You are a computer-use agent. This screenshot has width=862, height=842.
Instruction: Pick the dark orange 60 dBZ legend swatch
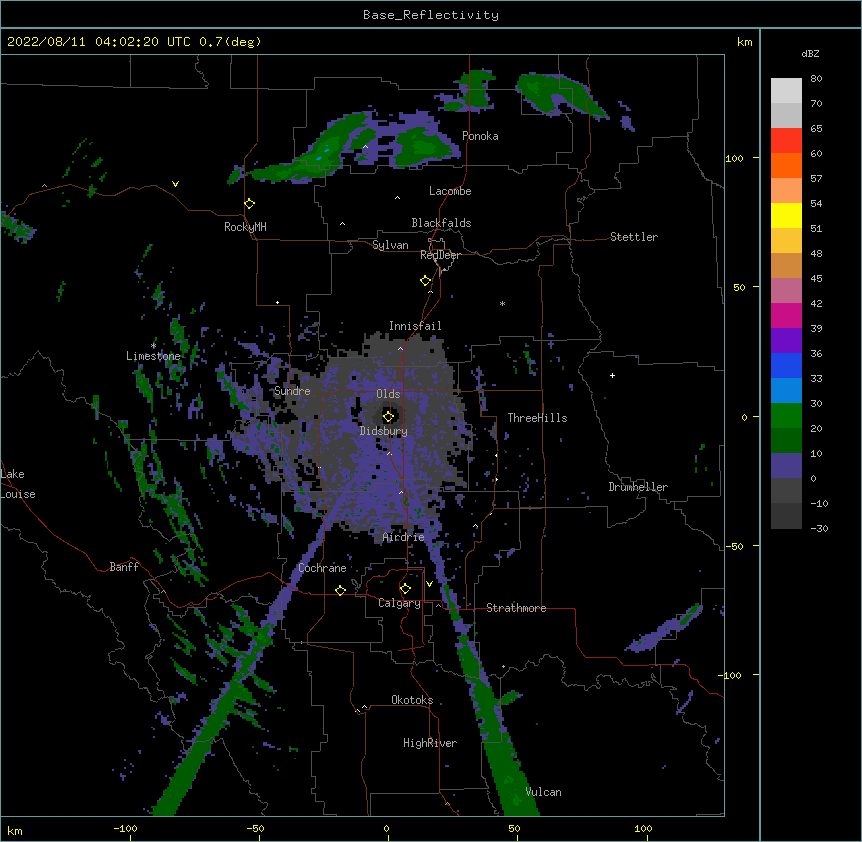click(x=786, y=165)
